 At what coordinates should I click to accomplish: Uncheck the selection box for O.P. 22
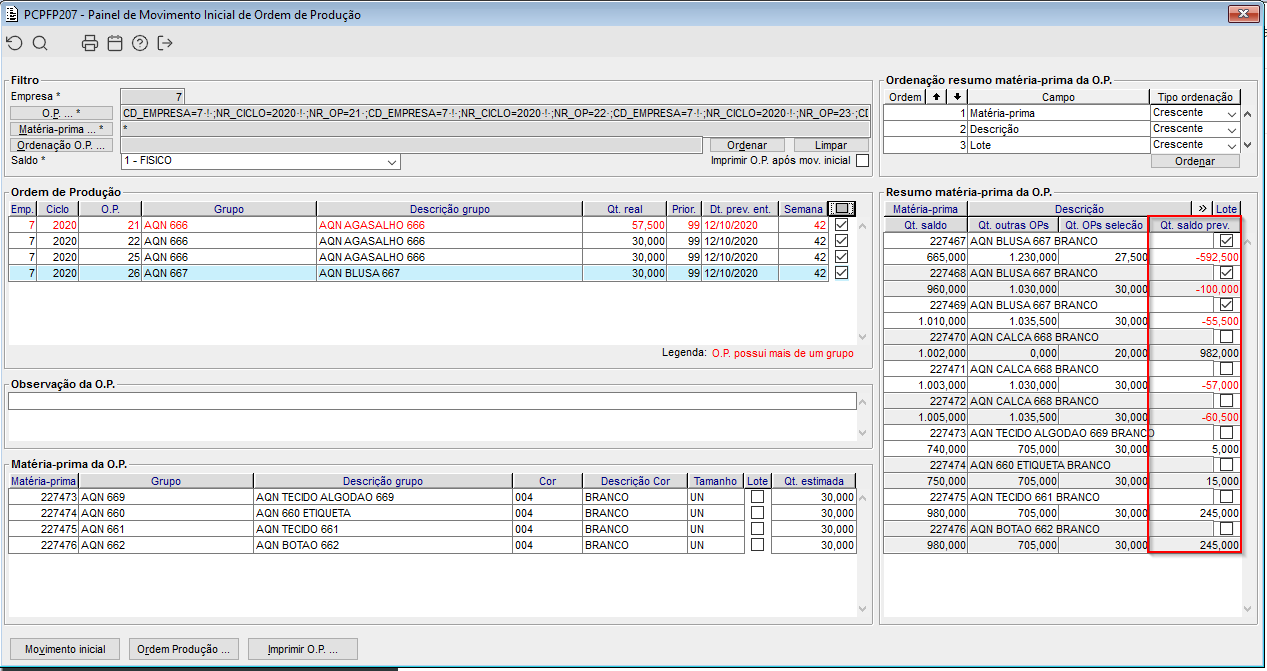click(841, 241)
